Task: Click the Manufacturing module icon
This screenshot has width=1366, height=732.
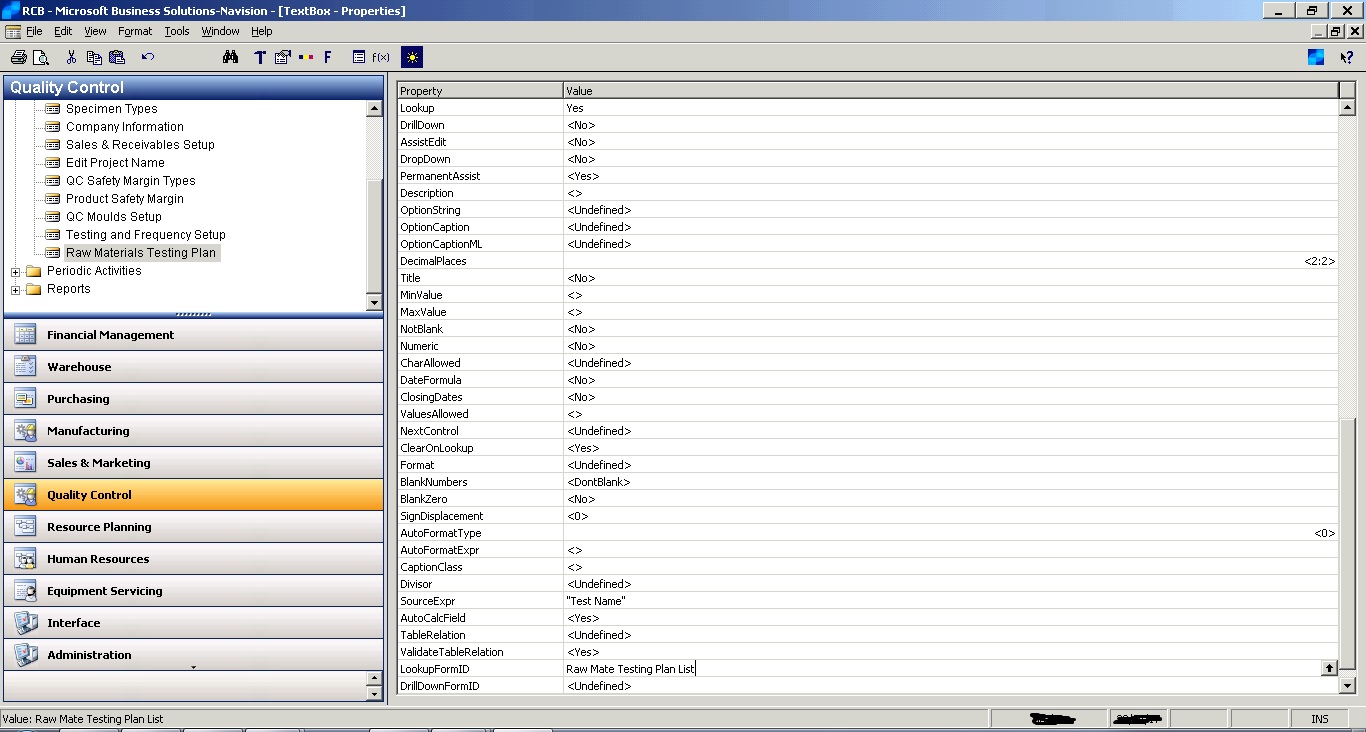Action: (x=25, y=431)
